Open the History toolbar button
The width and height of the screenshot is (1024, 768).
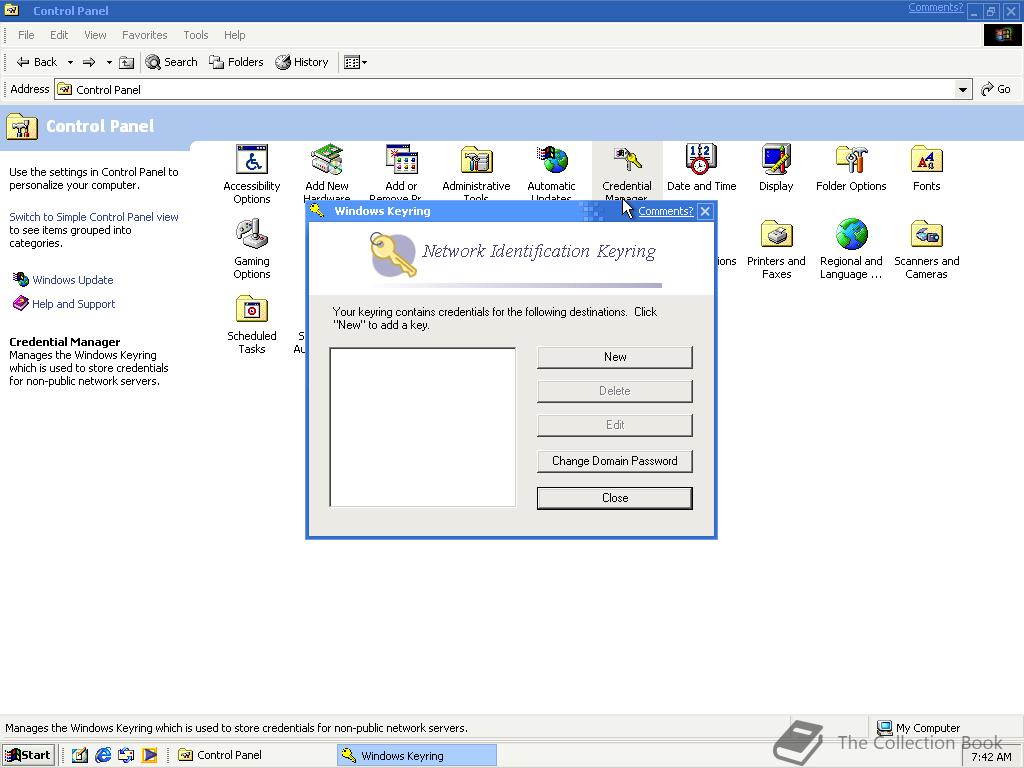[302, 62]
